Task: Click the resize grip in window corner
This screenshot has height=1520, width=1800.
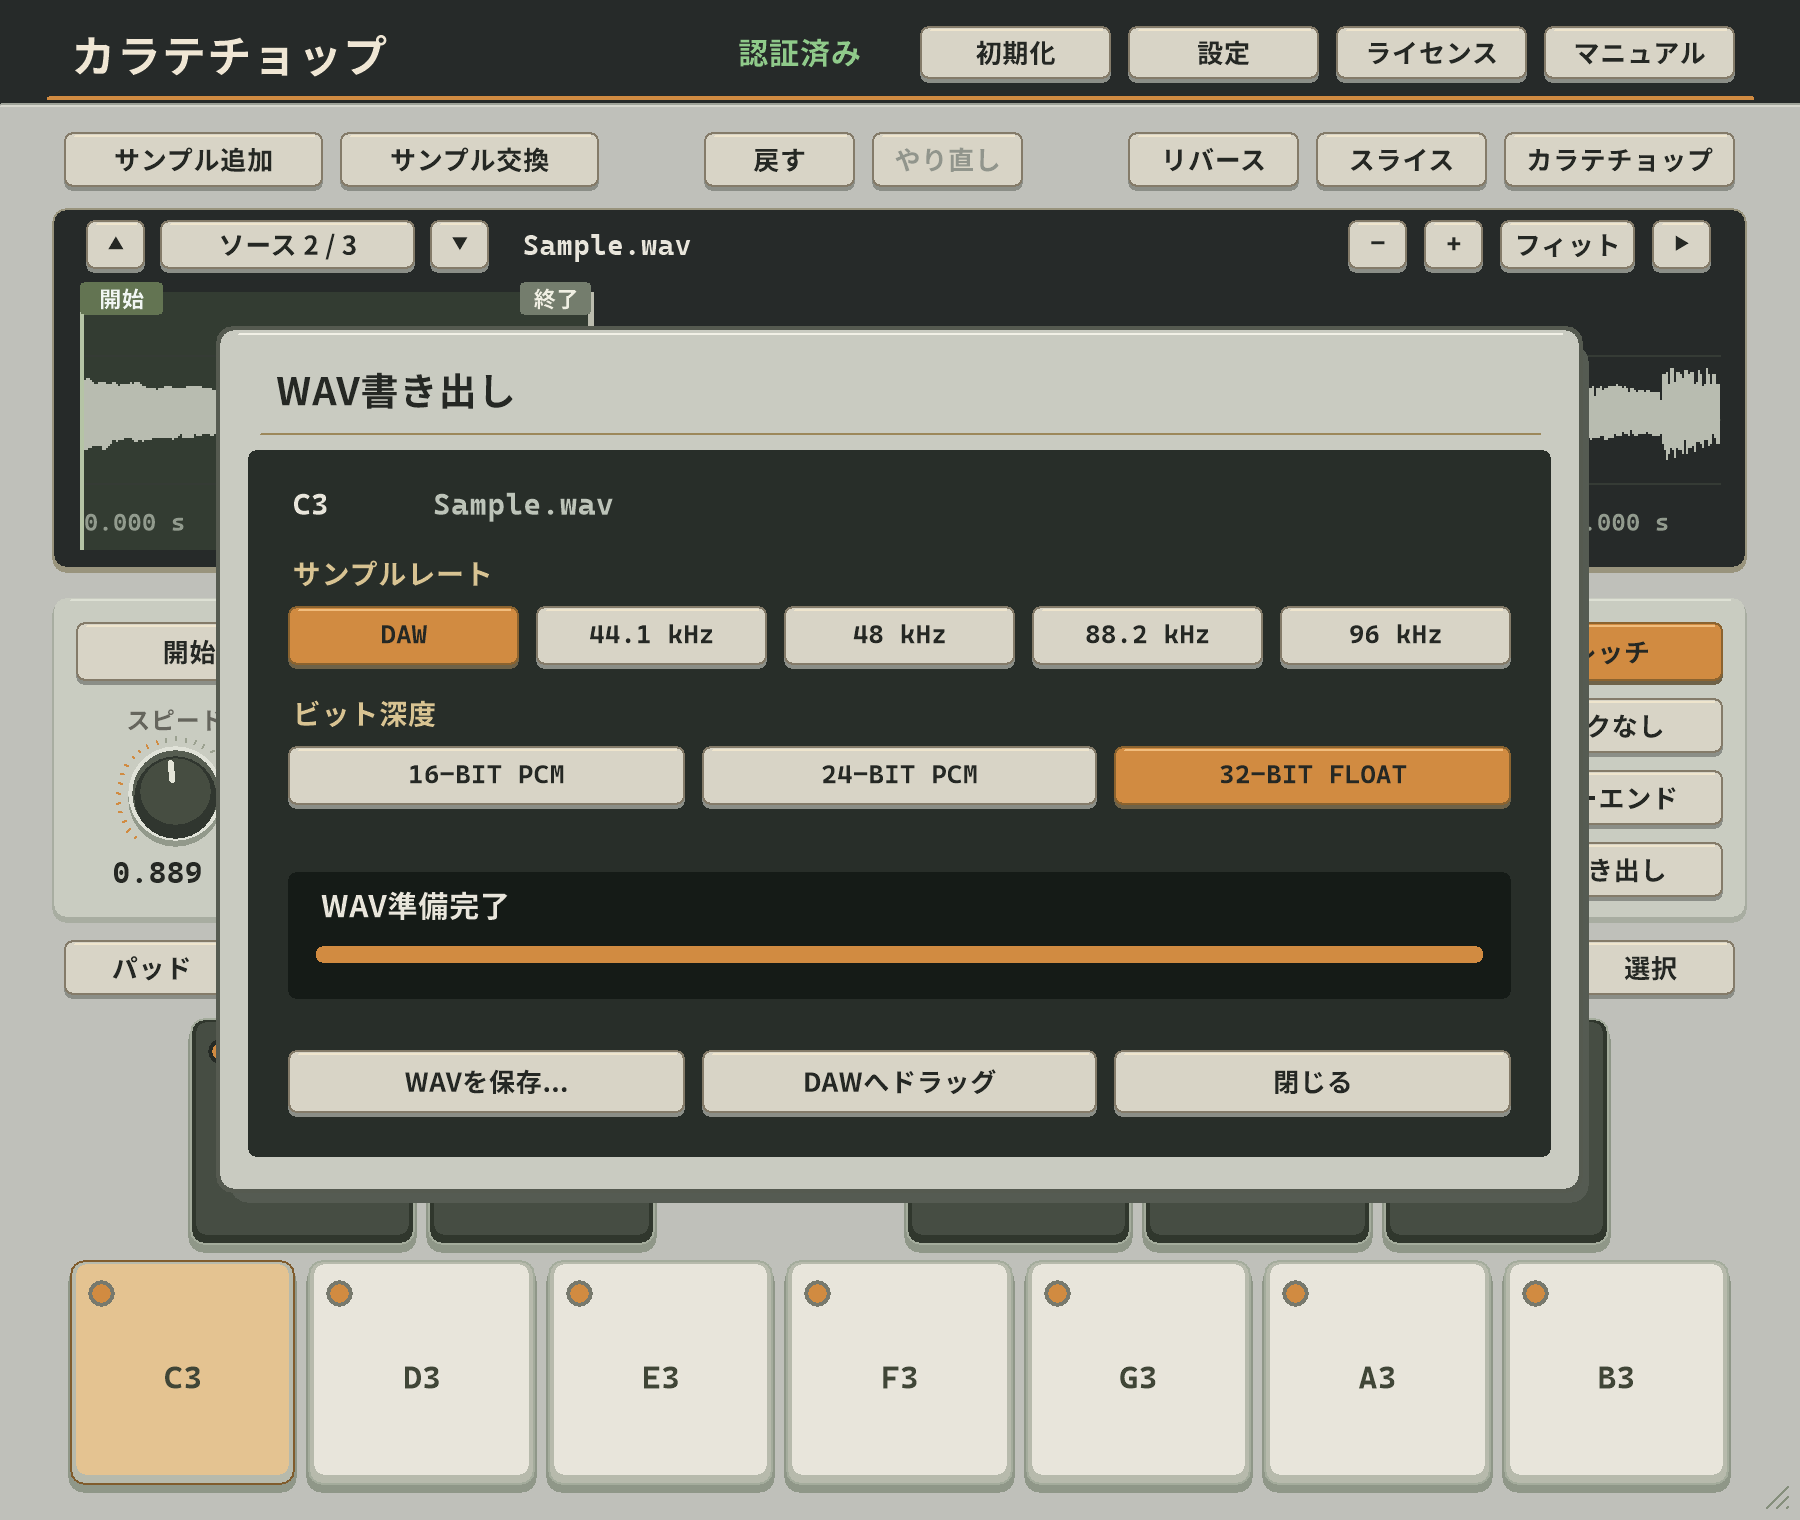Action: coord(1777,1498)
